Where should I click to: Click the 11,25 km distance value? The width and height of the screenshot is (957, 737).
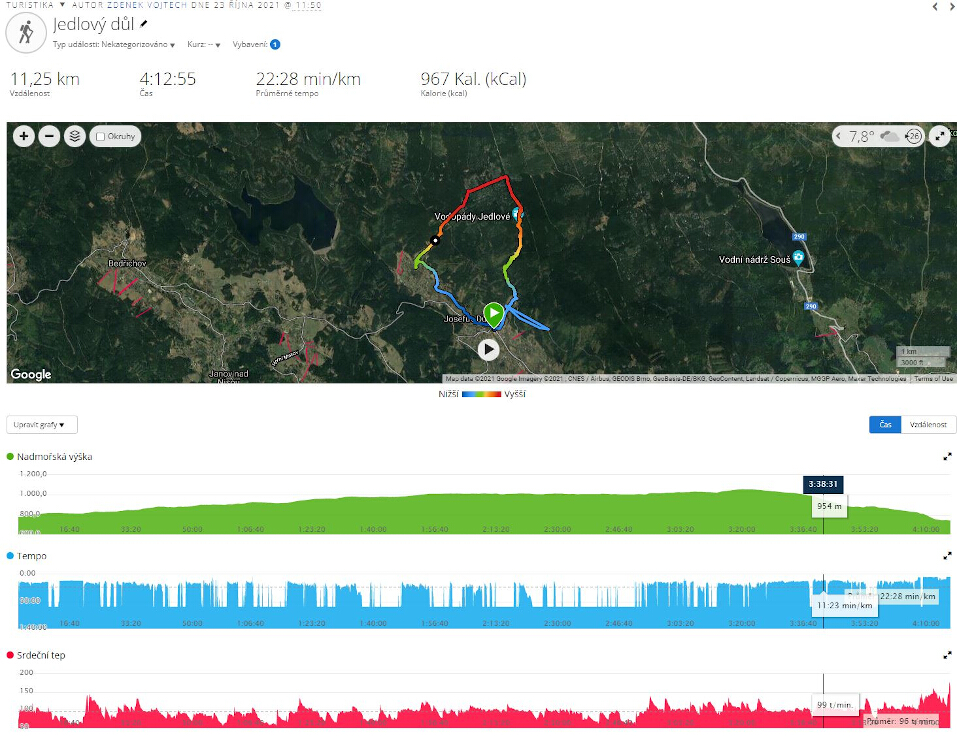pyautogui.click(x=45, y=79)
